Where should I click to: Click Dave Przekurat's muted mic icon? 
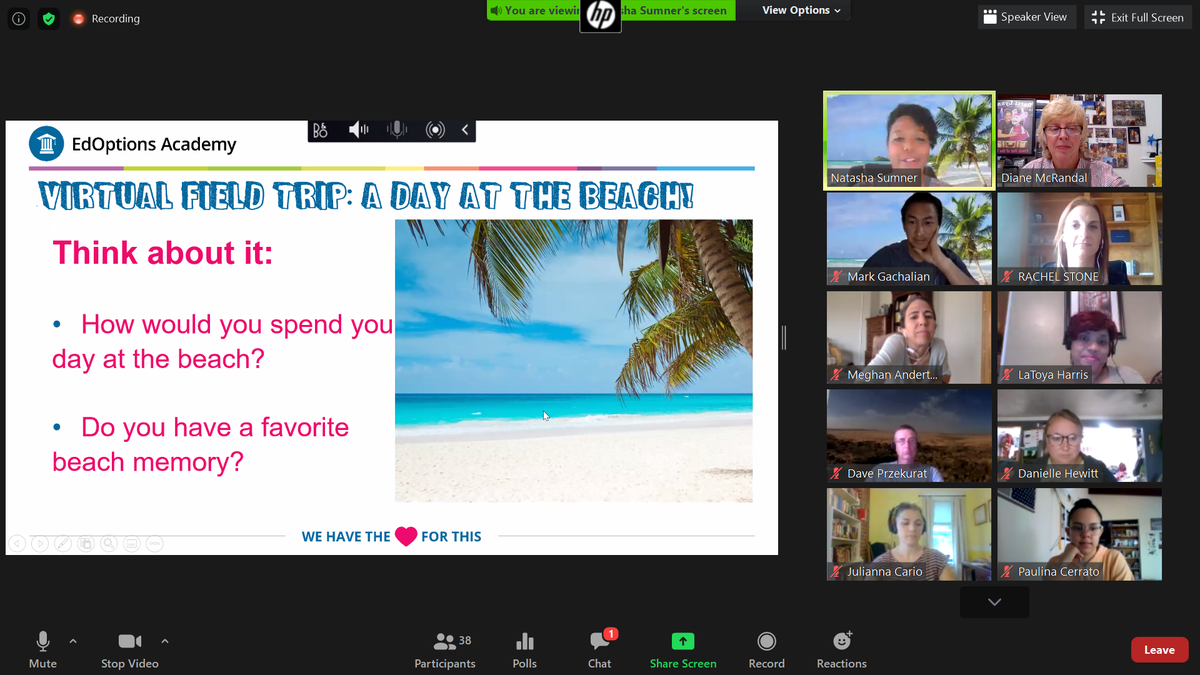point(837,474)
